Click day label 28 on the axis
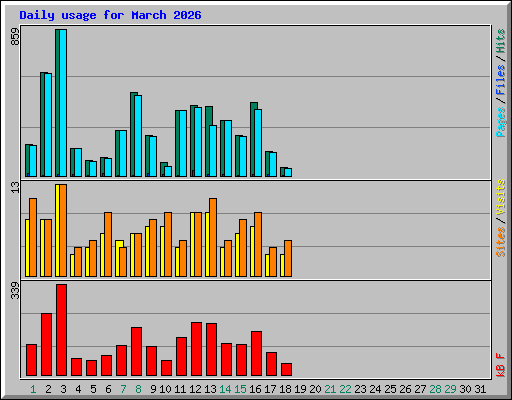The image size is (512, 400). pos(435,389)
